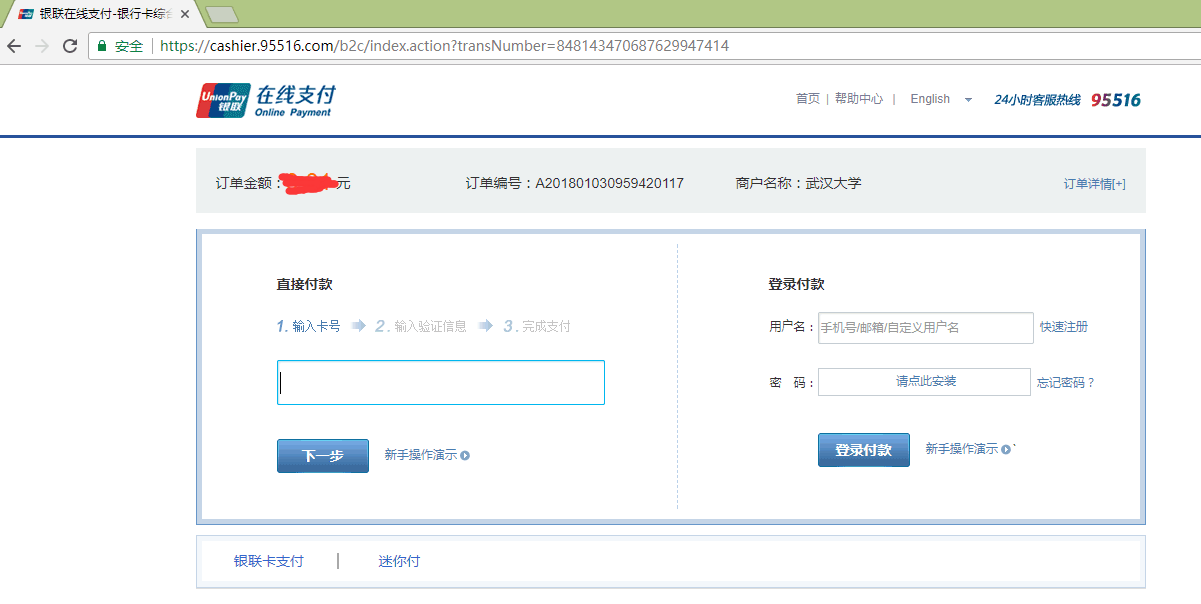Image resolution: width=1201 pixels, height=604 pixels.
Task: Click the 用户名 username input field
Action: tap(925, 327)
